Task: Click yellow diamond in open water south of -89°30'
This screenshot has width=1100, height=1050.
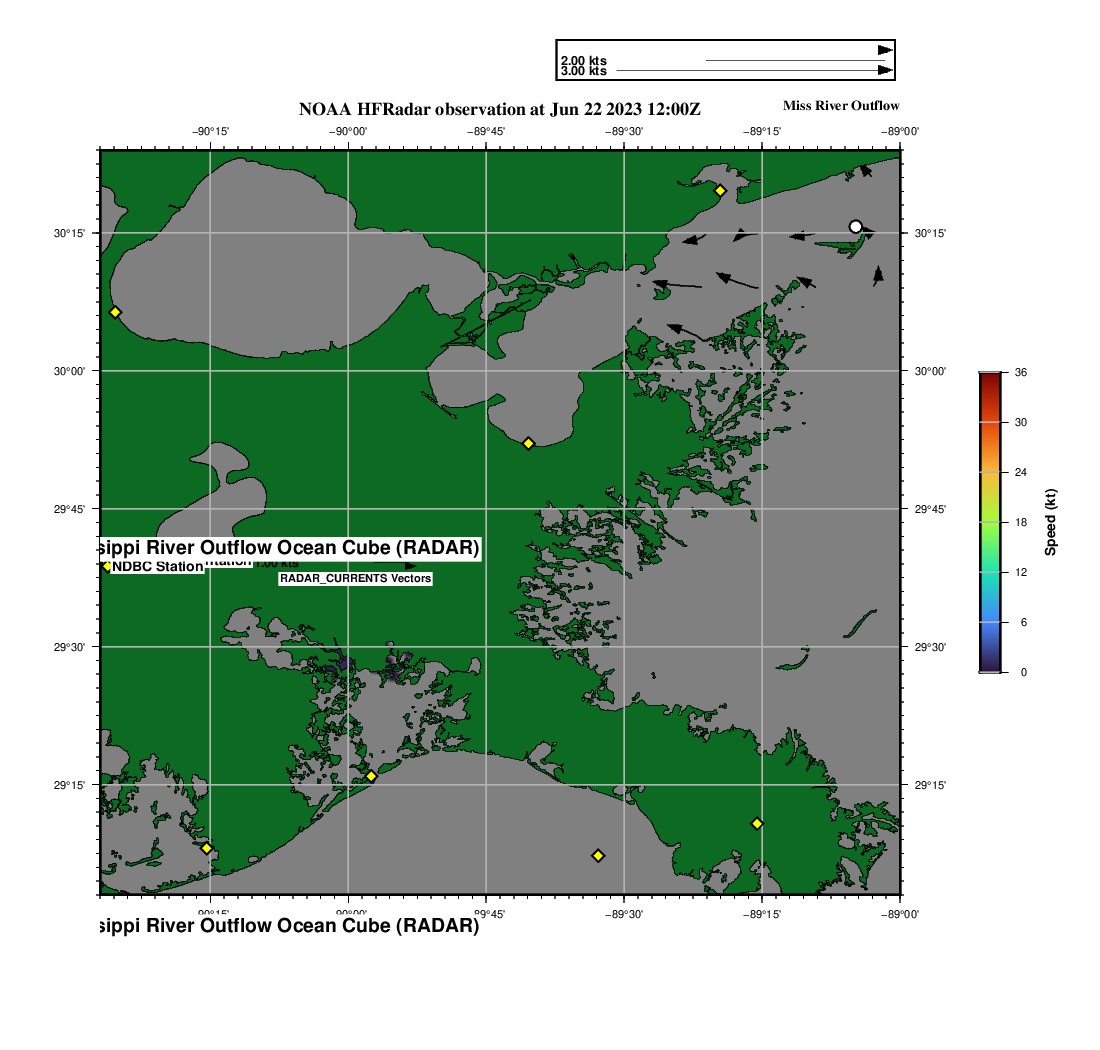Action: 598,855
